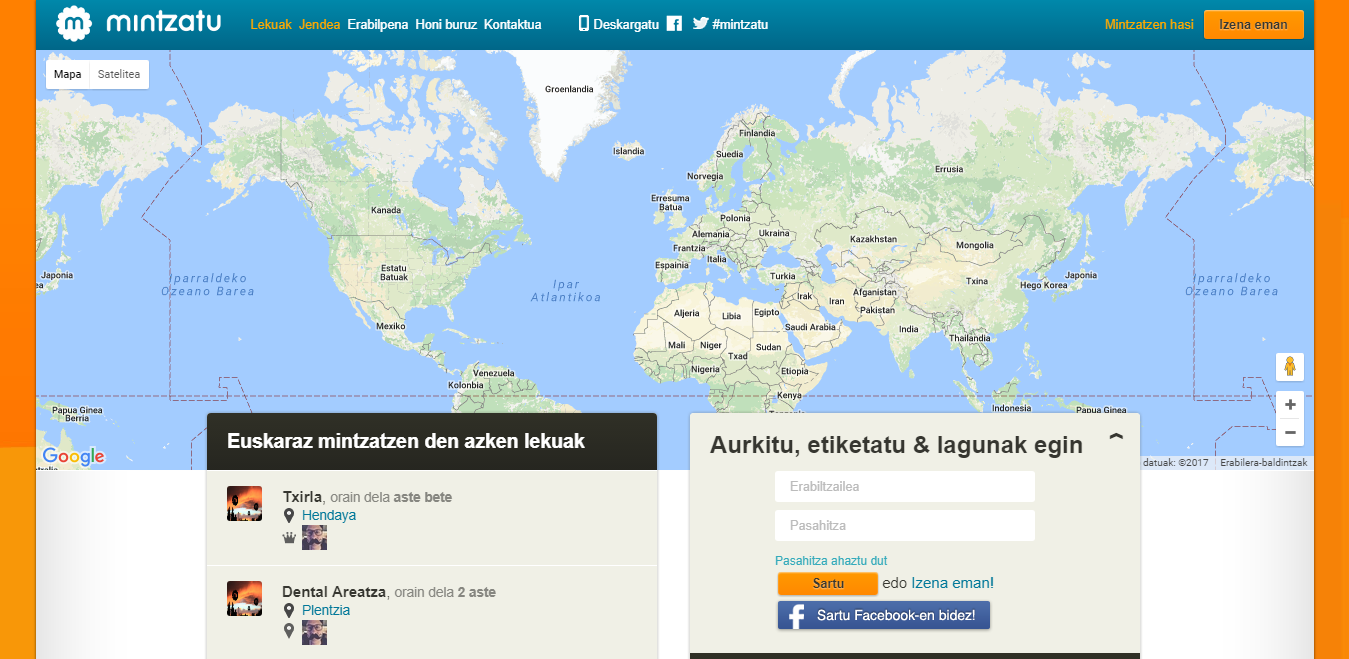Click the Sartu Facebook-en bidez button
Viewport: 1349px width, 659px height.
pos(884,616)
